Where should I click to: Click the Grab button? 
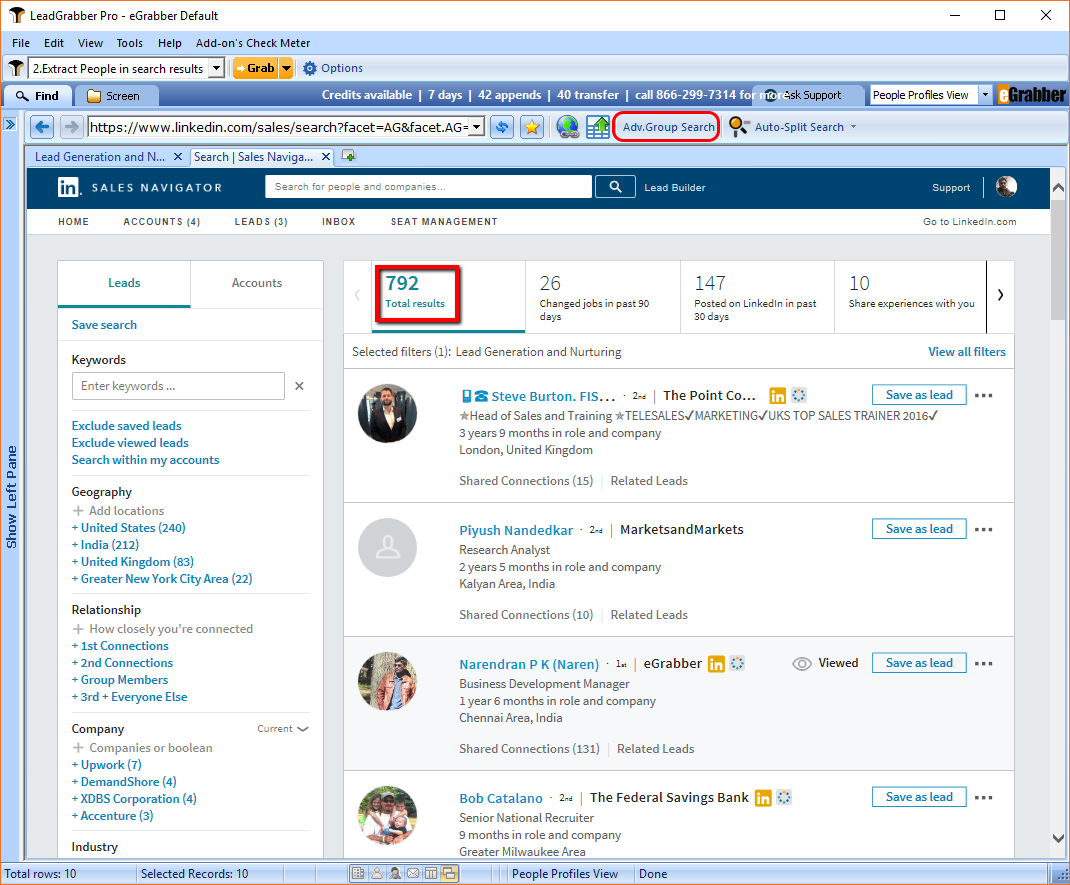(255, 68)
